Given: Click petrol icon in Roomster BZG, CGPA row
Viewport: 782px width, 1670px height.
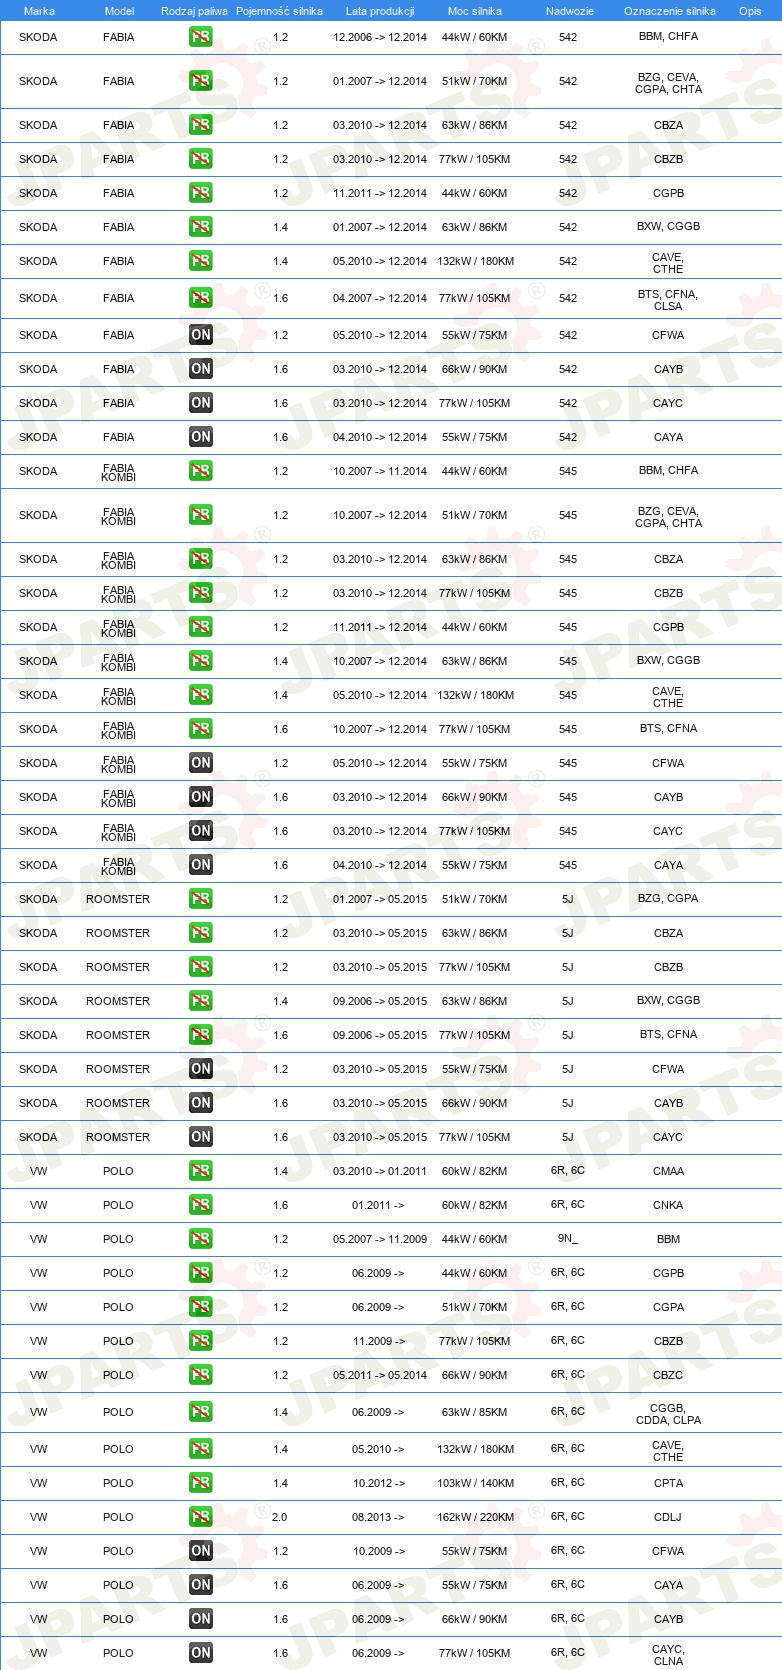Looking at the screenshot, I should click(x=201, y=899).
